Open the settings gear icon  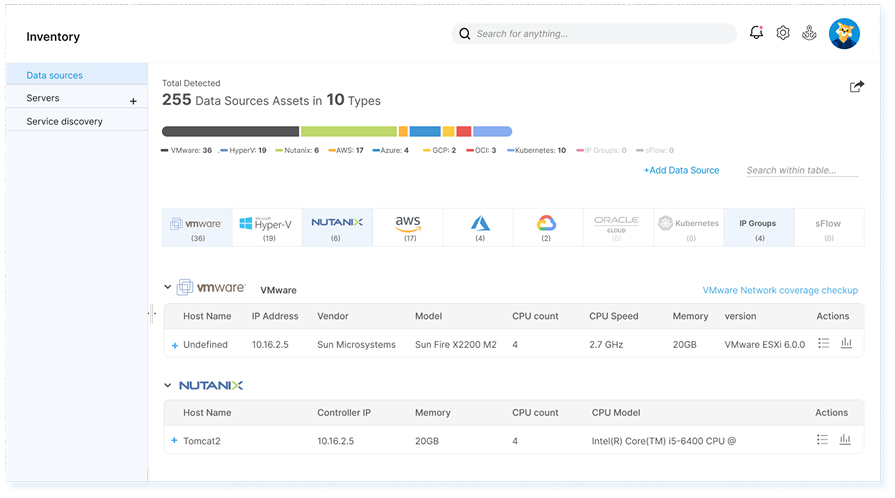pyautogui.click(x=783, y=33)
